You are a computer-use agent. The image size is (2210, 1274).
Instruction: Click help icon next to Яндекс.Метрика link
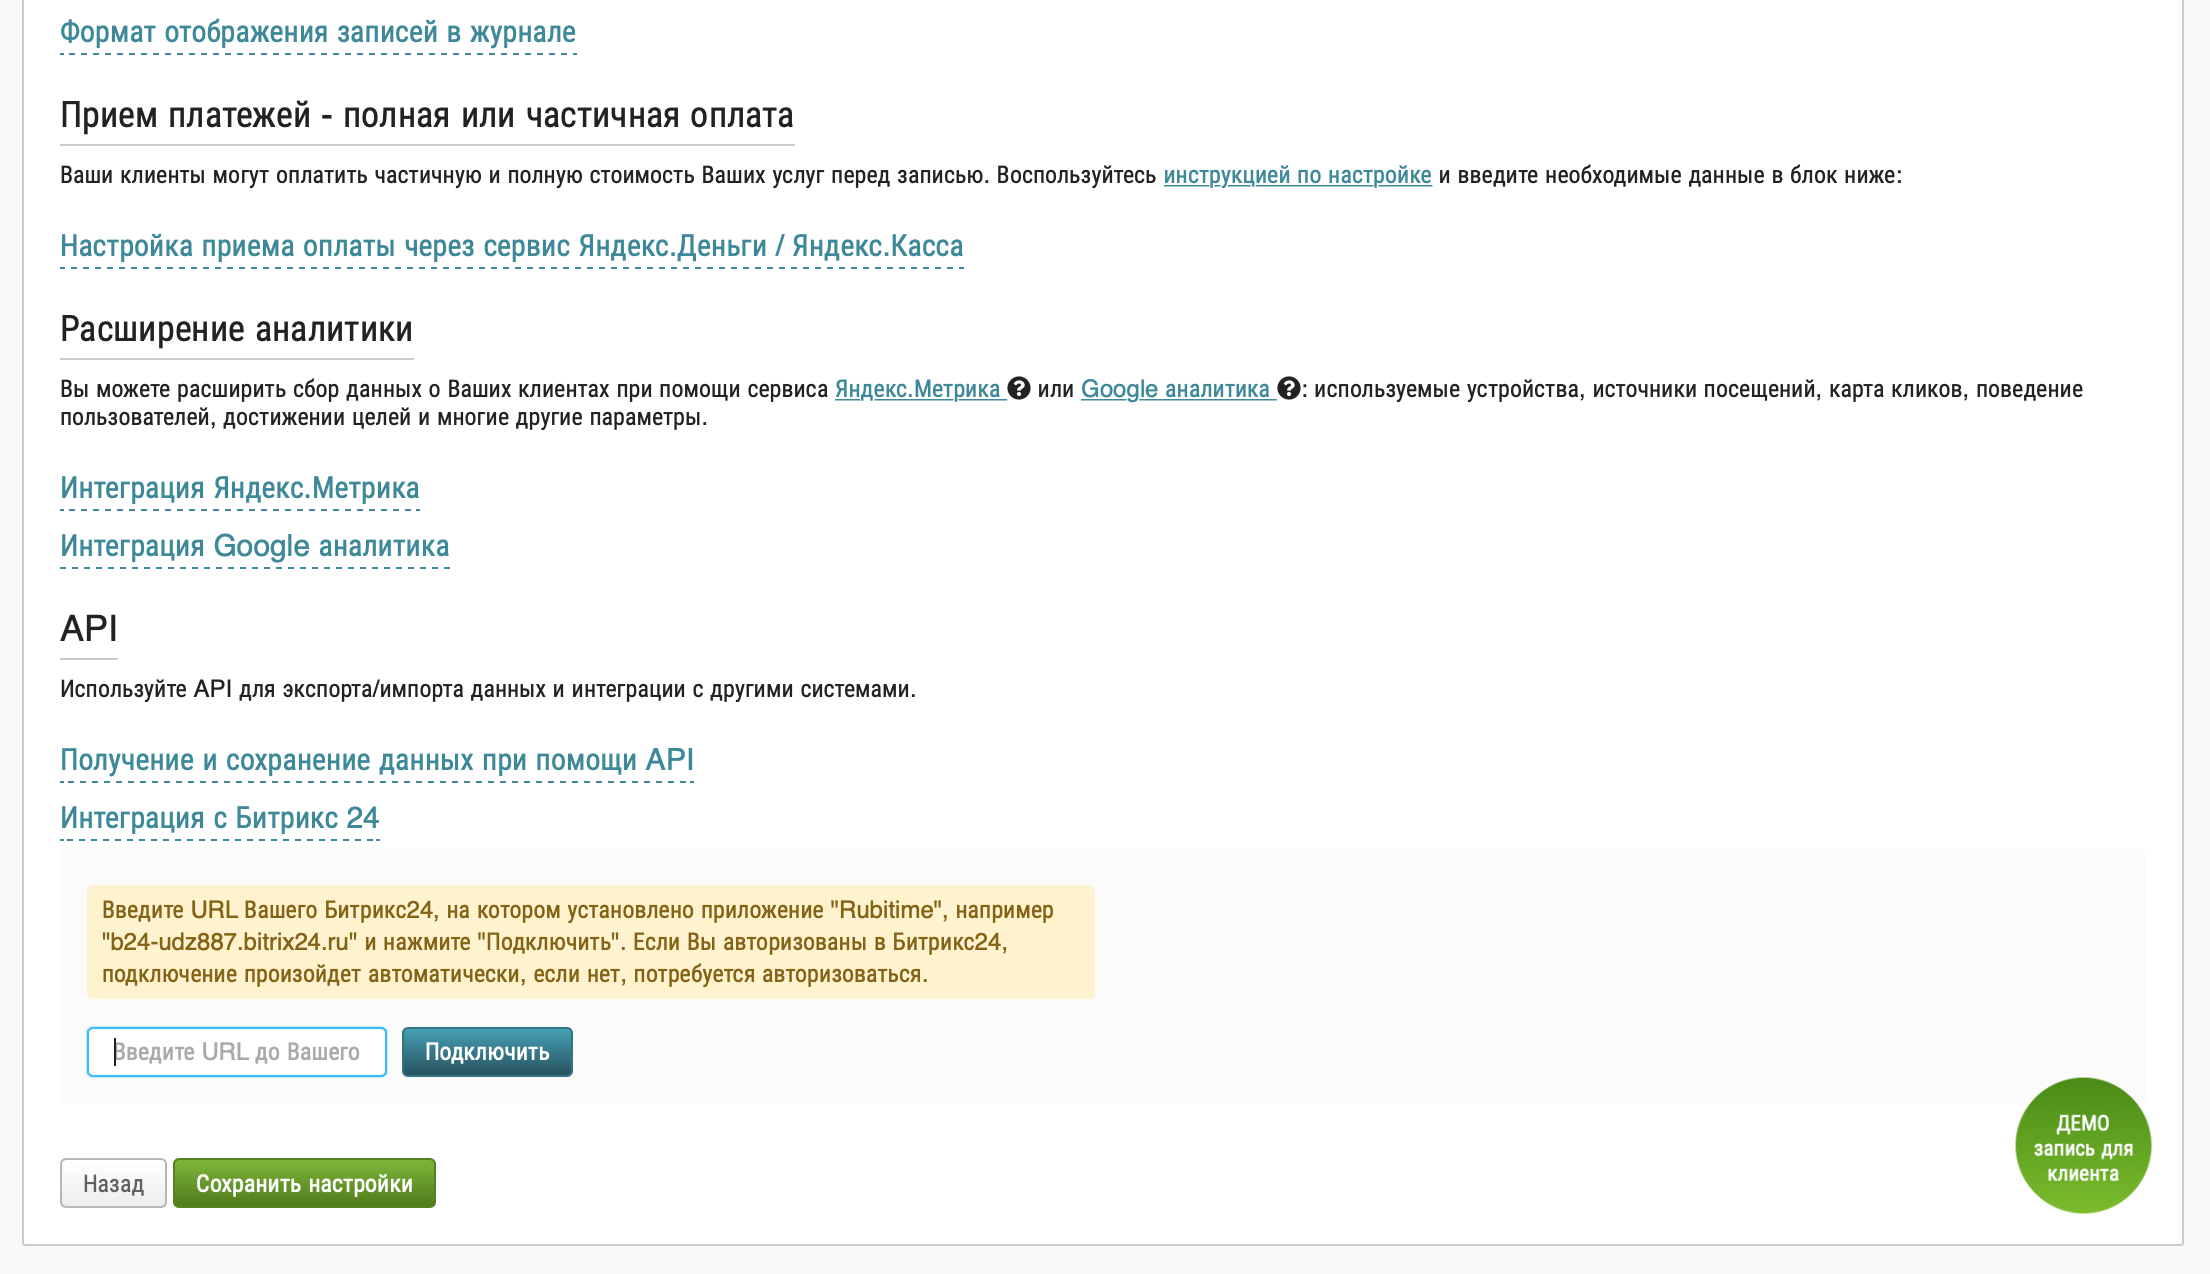(x=1019, y=389)
